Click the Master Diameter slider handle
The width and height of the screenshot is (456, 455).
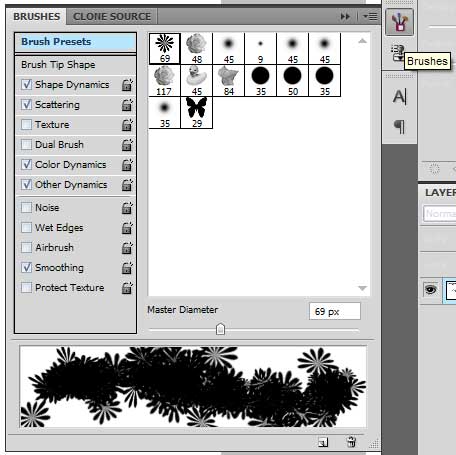coord(220,329)
